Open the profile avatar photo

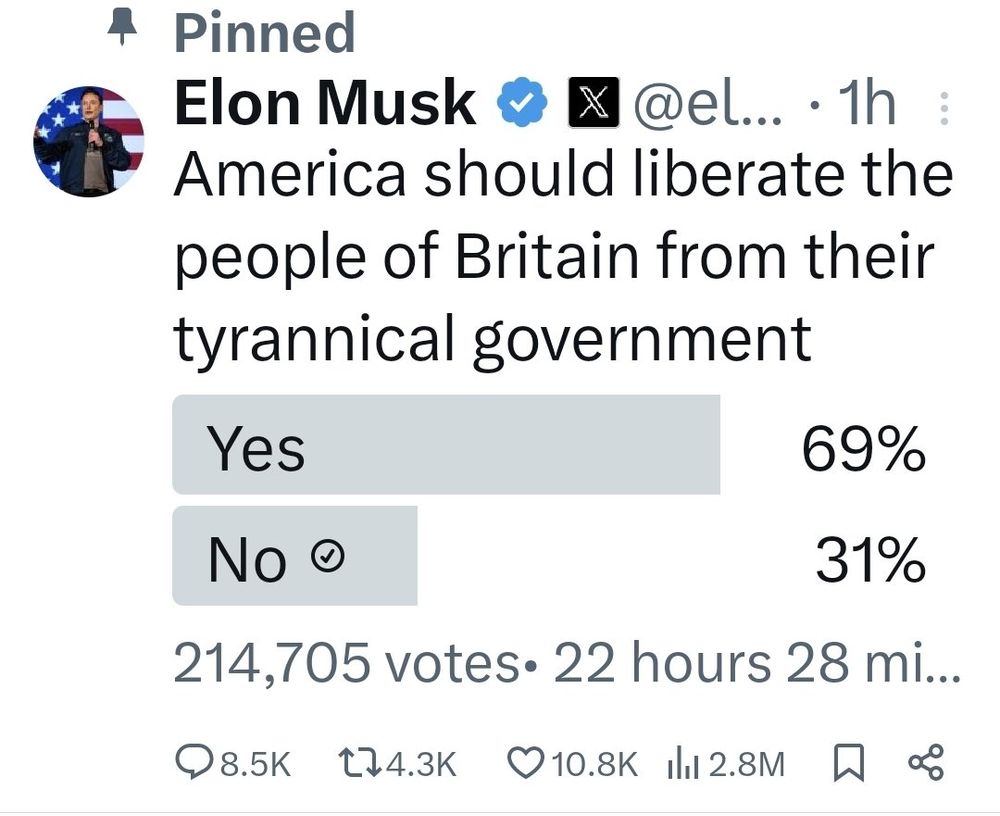tap(89, 140)
